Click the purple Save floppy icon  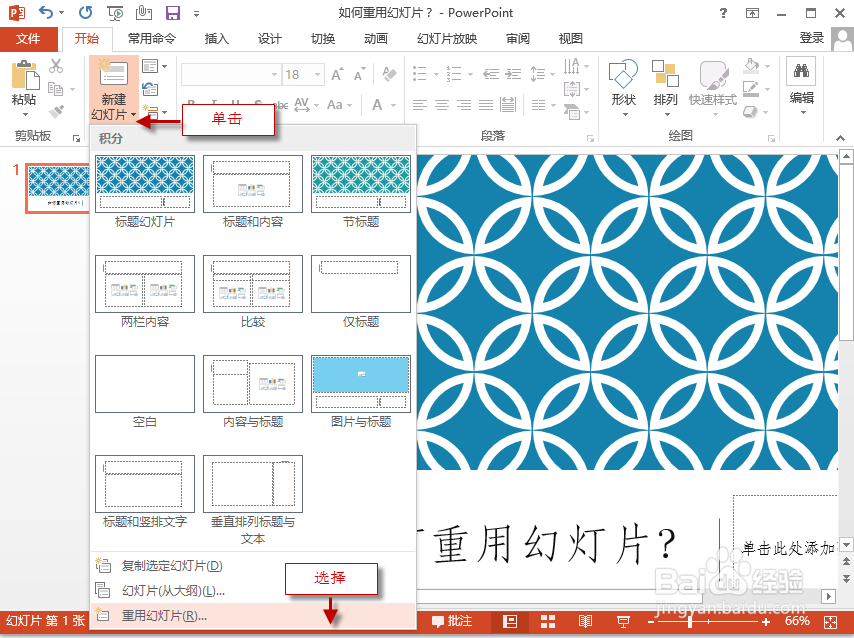point(173,13)
